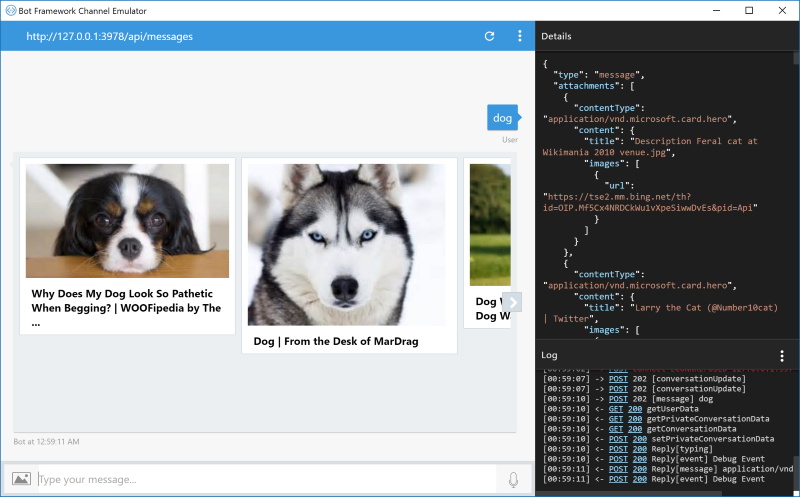Activate the microphone speech input icon
Viewport: 800px width, 497px height.
click(x=513, y=479)
